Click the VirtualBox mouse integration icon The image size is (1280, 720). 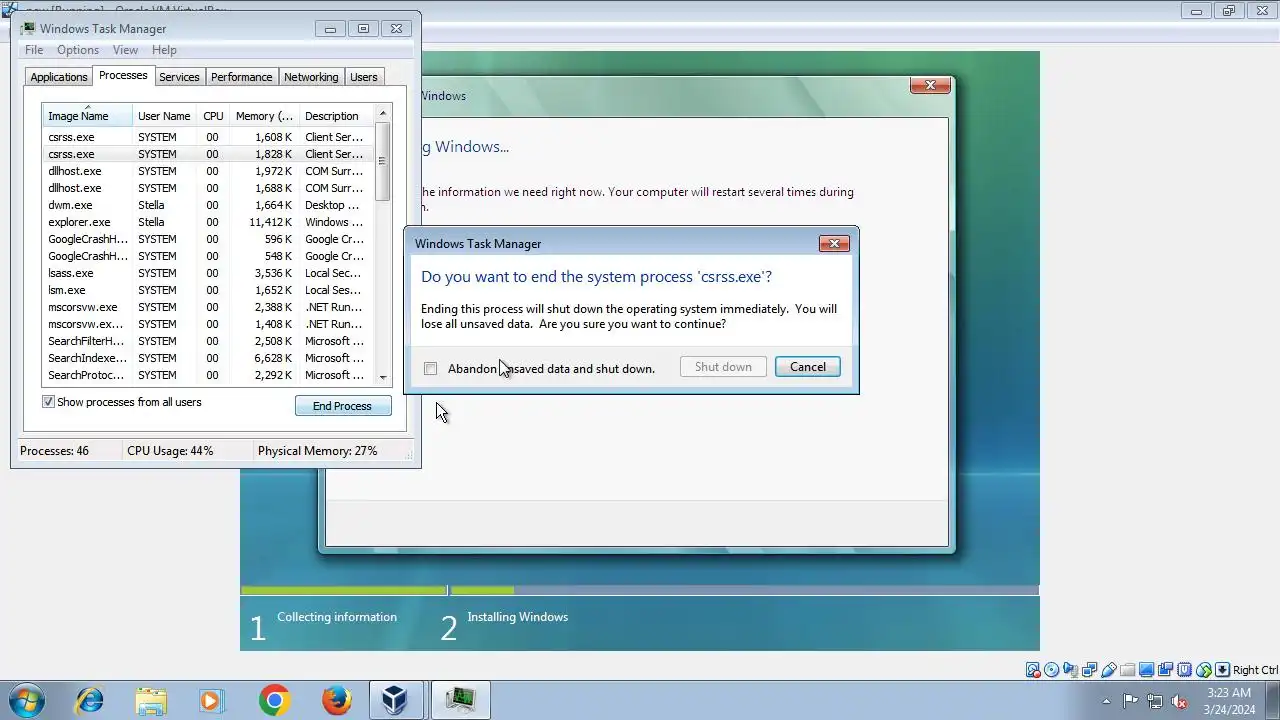click(x=1204, y=670)
